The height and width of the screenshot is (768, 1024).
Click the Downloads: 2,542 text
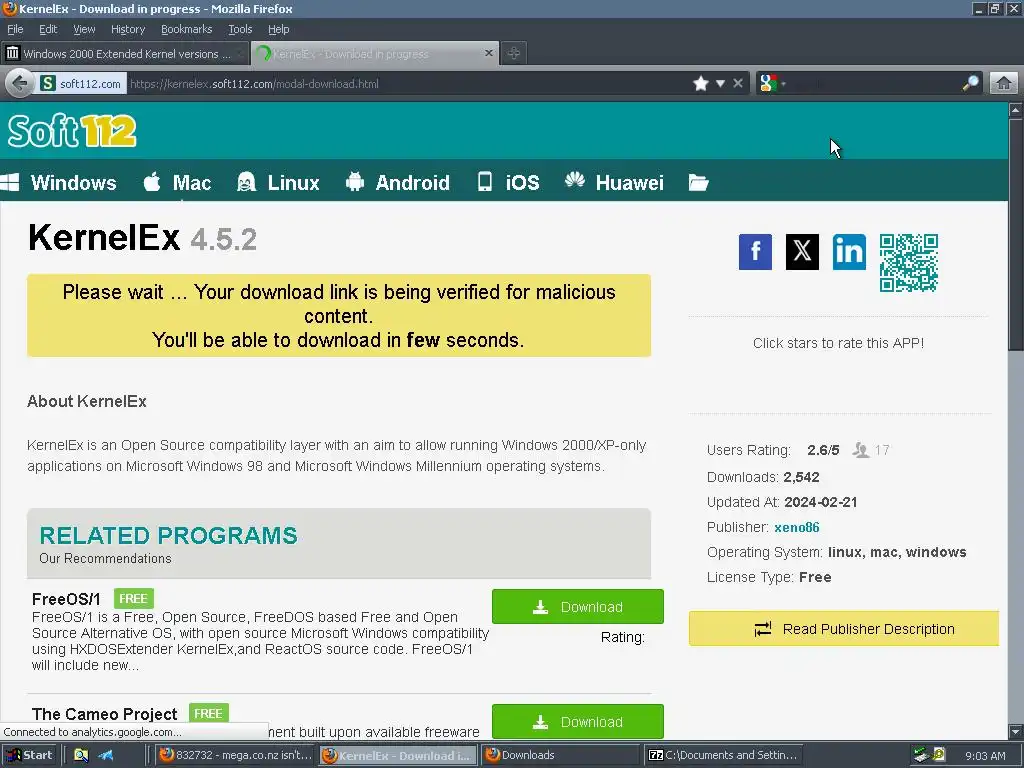(x=763, y=477)
